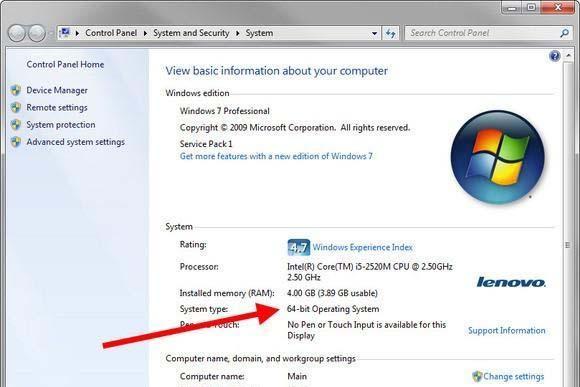Screen dimensions: 580x387
Task: Select System breadcrumb item
Action: 259,33
